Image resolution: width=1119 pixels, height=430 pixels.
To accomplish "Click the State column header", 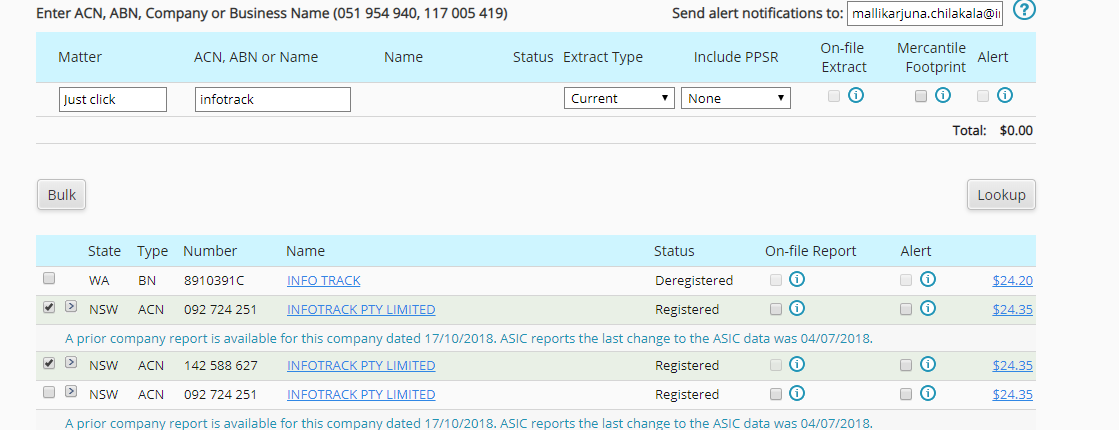I will click(104, 251).
